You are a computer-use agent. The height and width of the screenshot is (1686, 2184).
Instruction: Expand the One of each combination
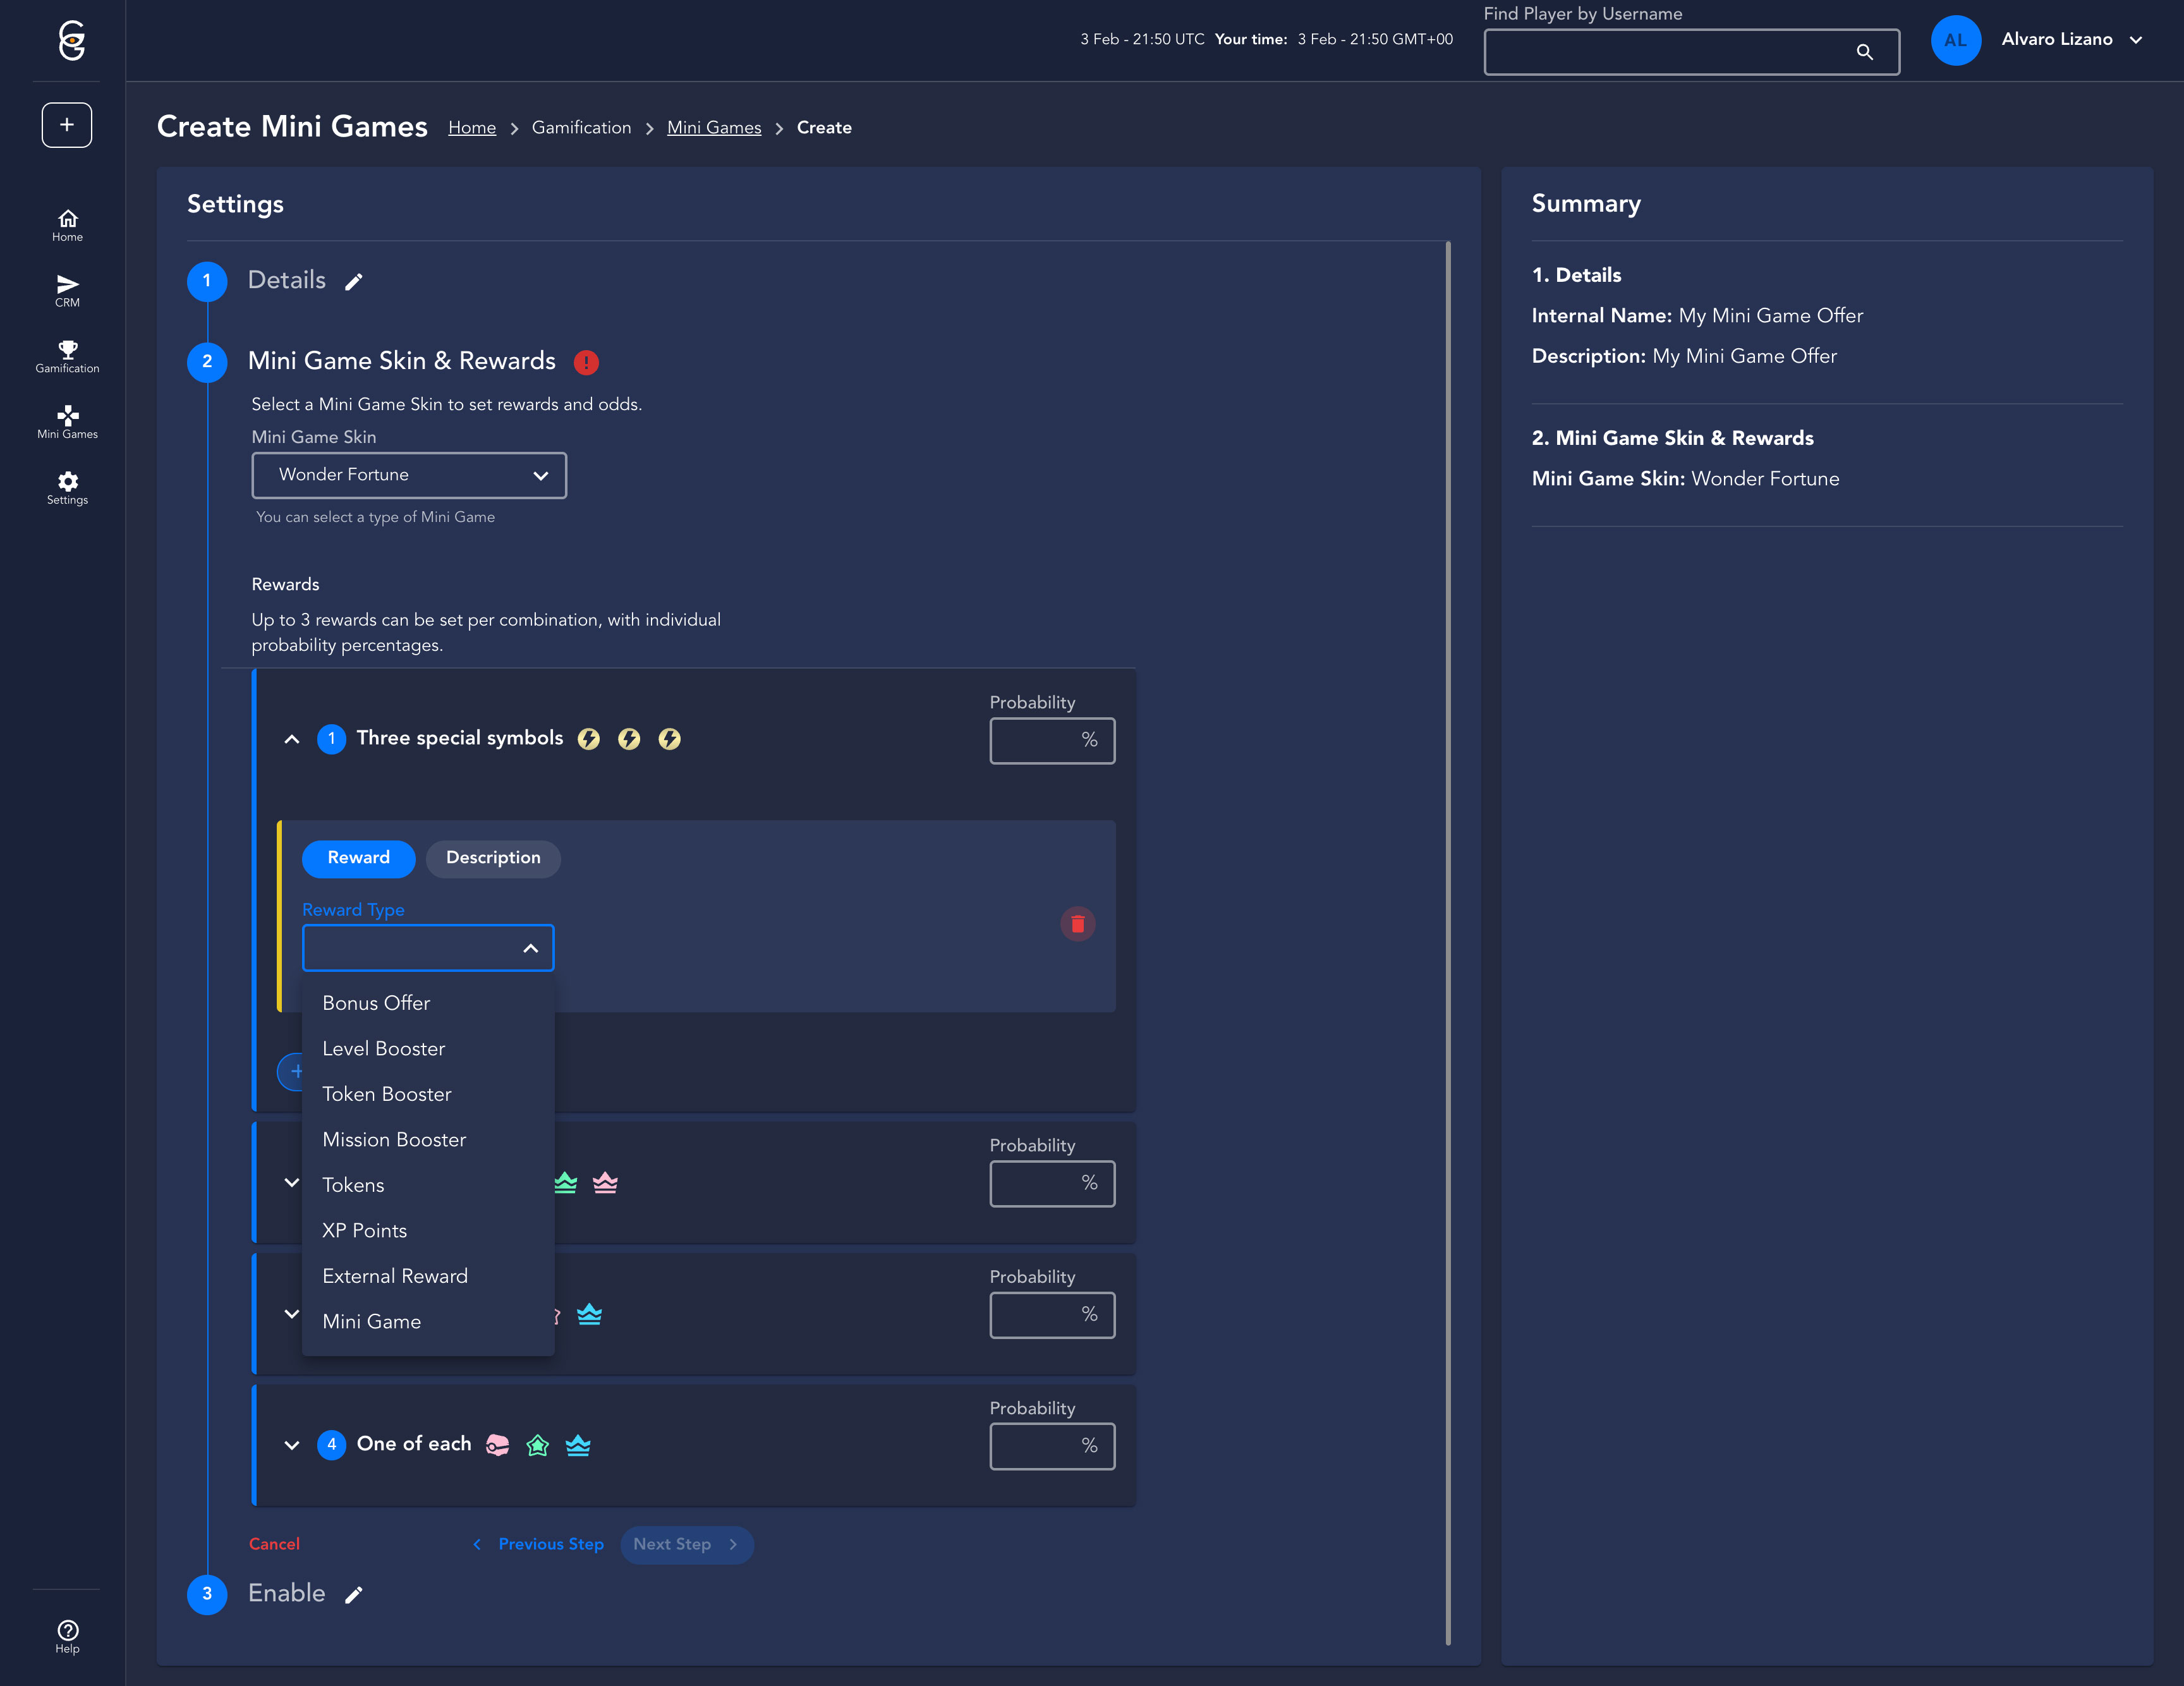[292, 1445]
